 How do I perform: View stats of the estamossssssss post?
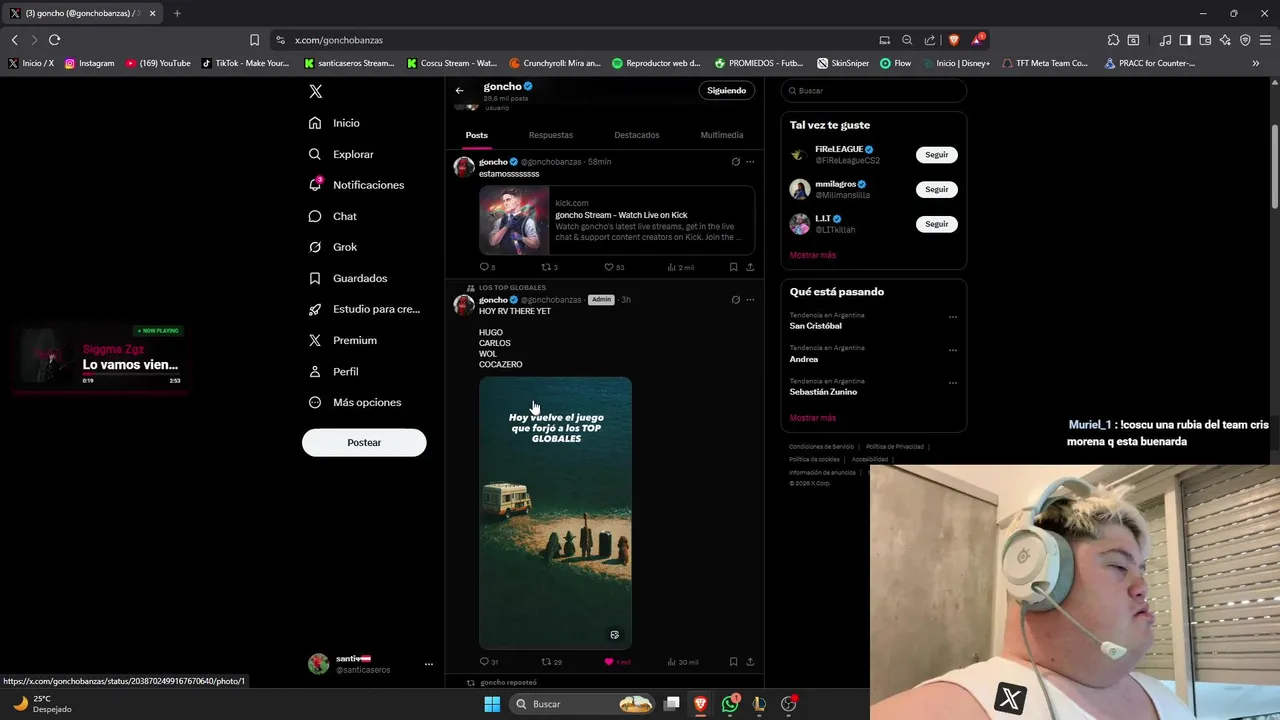pyautogui.click(x=680, y=267)
